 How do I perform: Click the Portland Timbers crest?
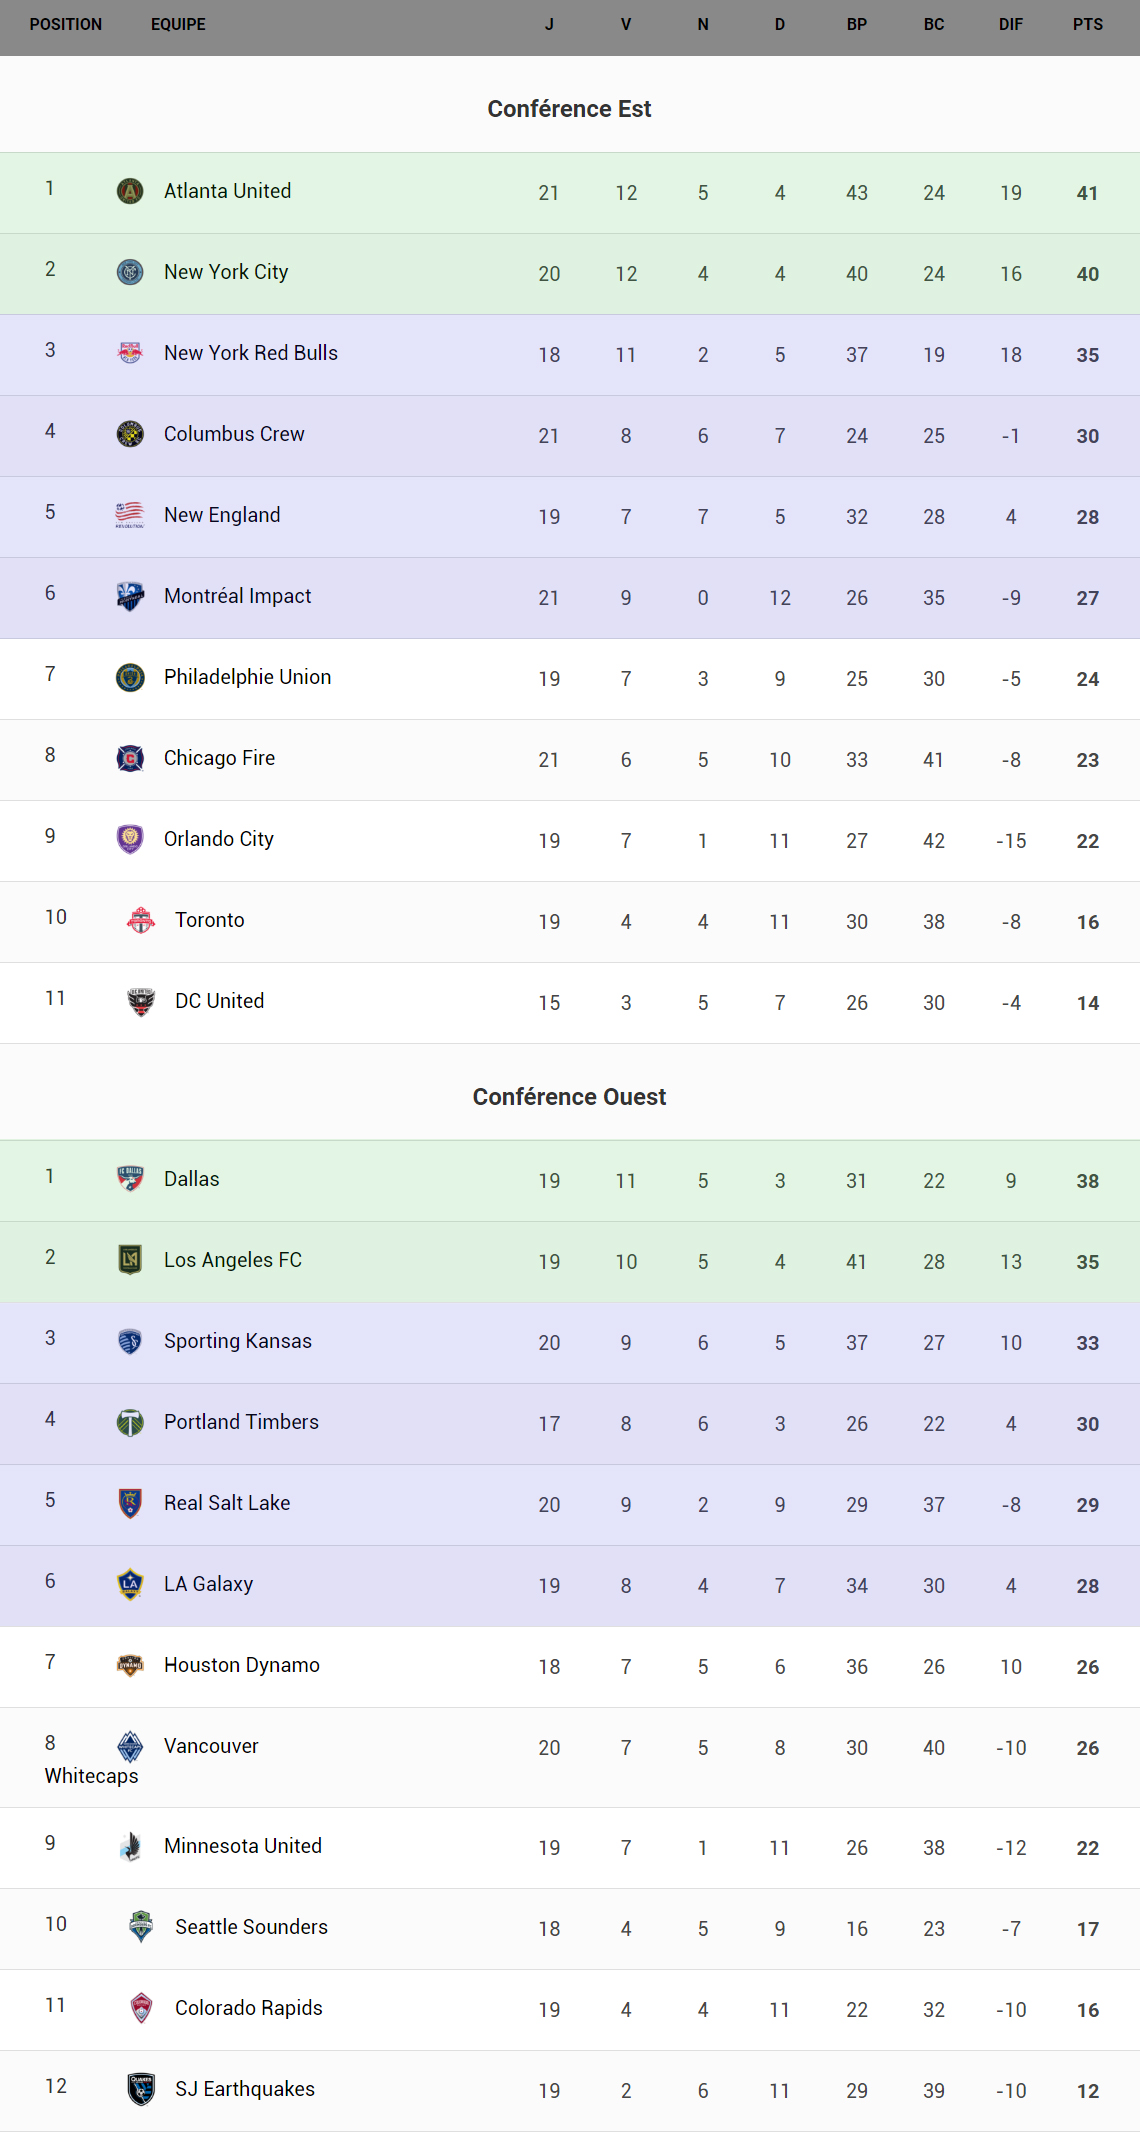pyautogui.click(x=130, y=1422)
